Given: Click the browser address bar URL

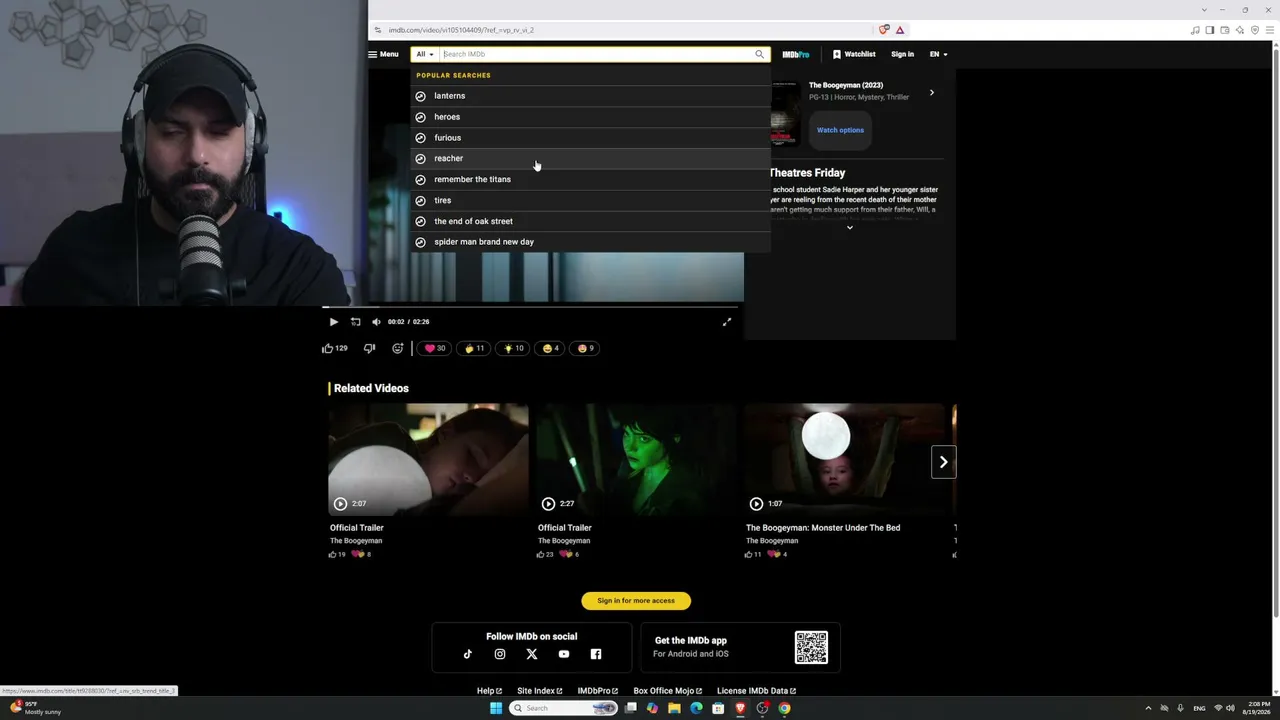Looking at the screenshot, I should point(462,30).
